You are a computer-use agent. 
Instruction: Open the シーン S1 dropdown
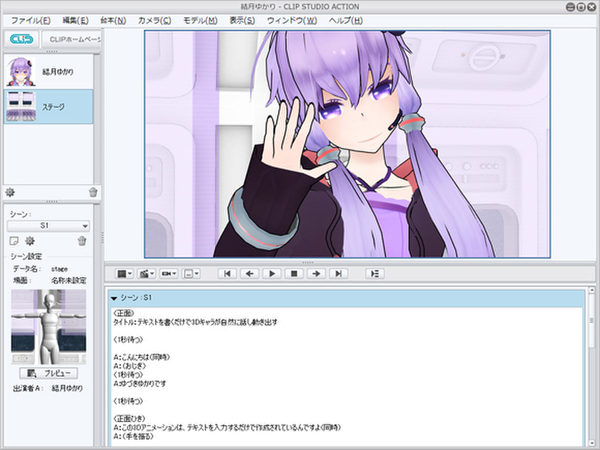48,226
